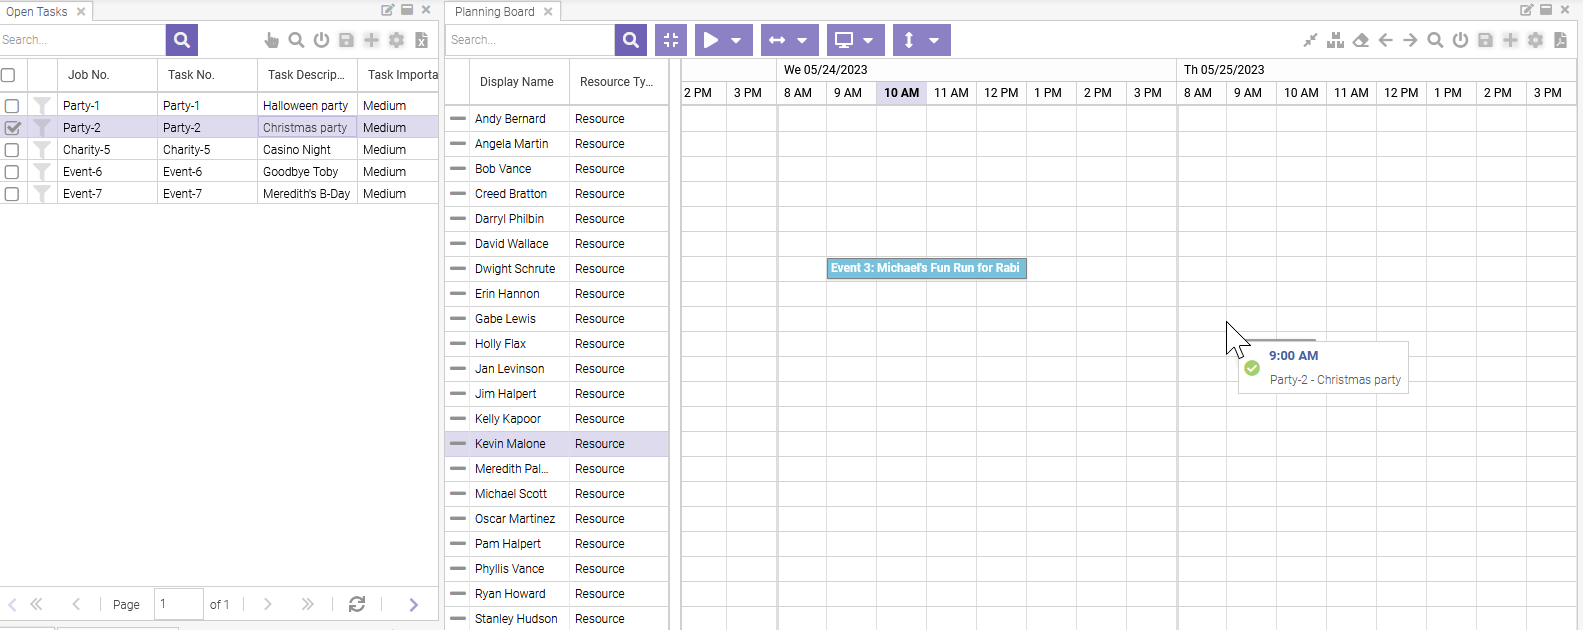Open the play button dropdown arrow
Screen dimensions: 1583x630
pos(736,40)
